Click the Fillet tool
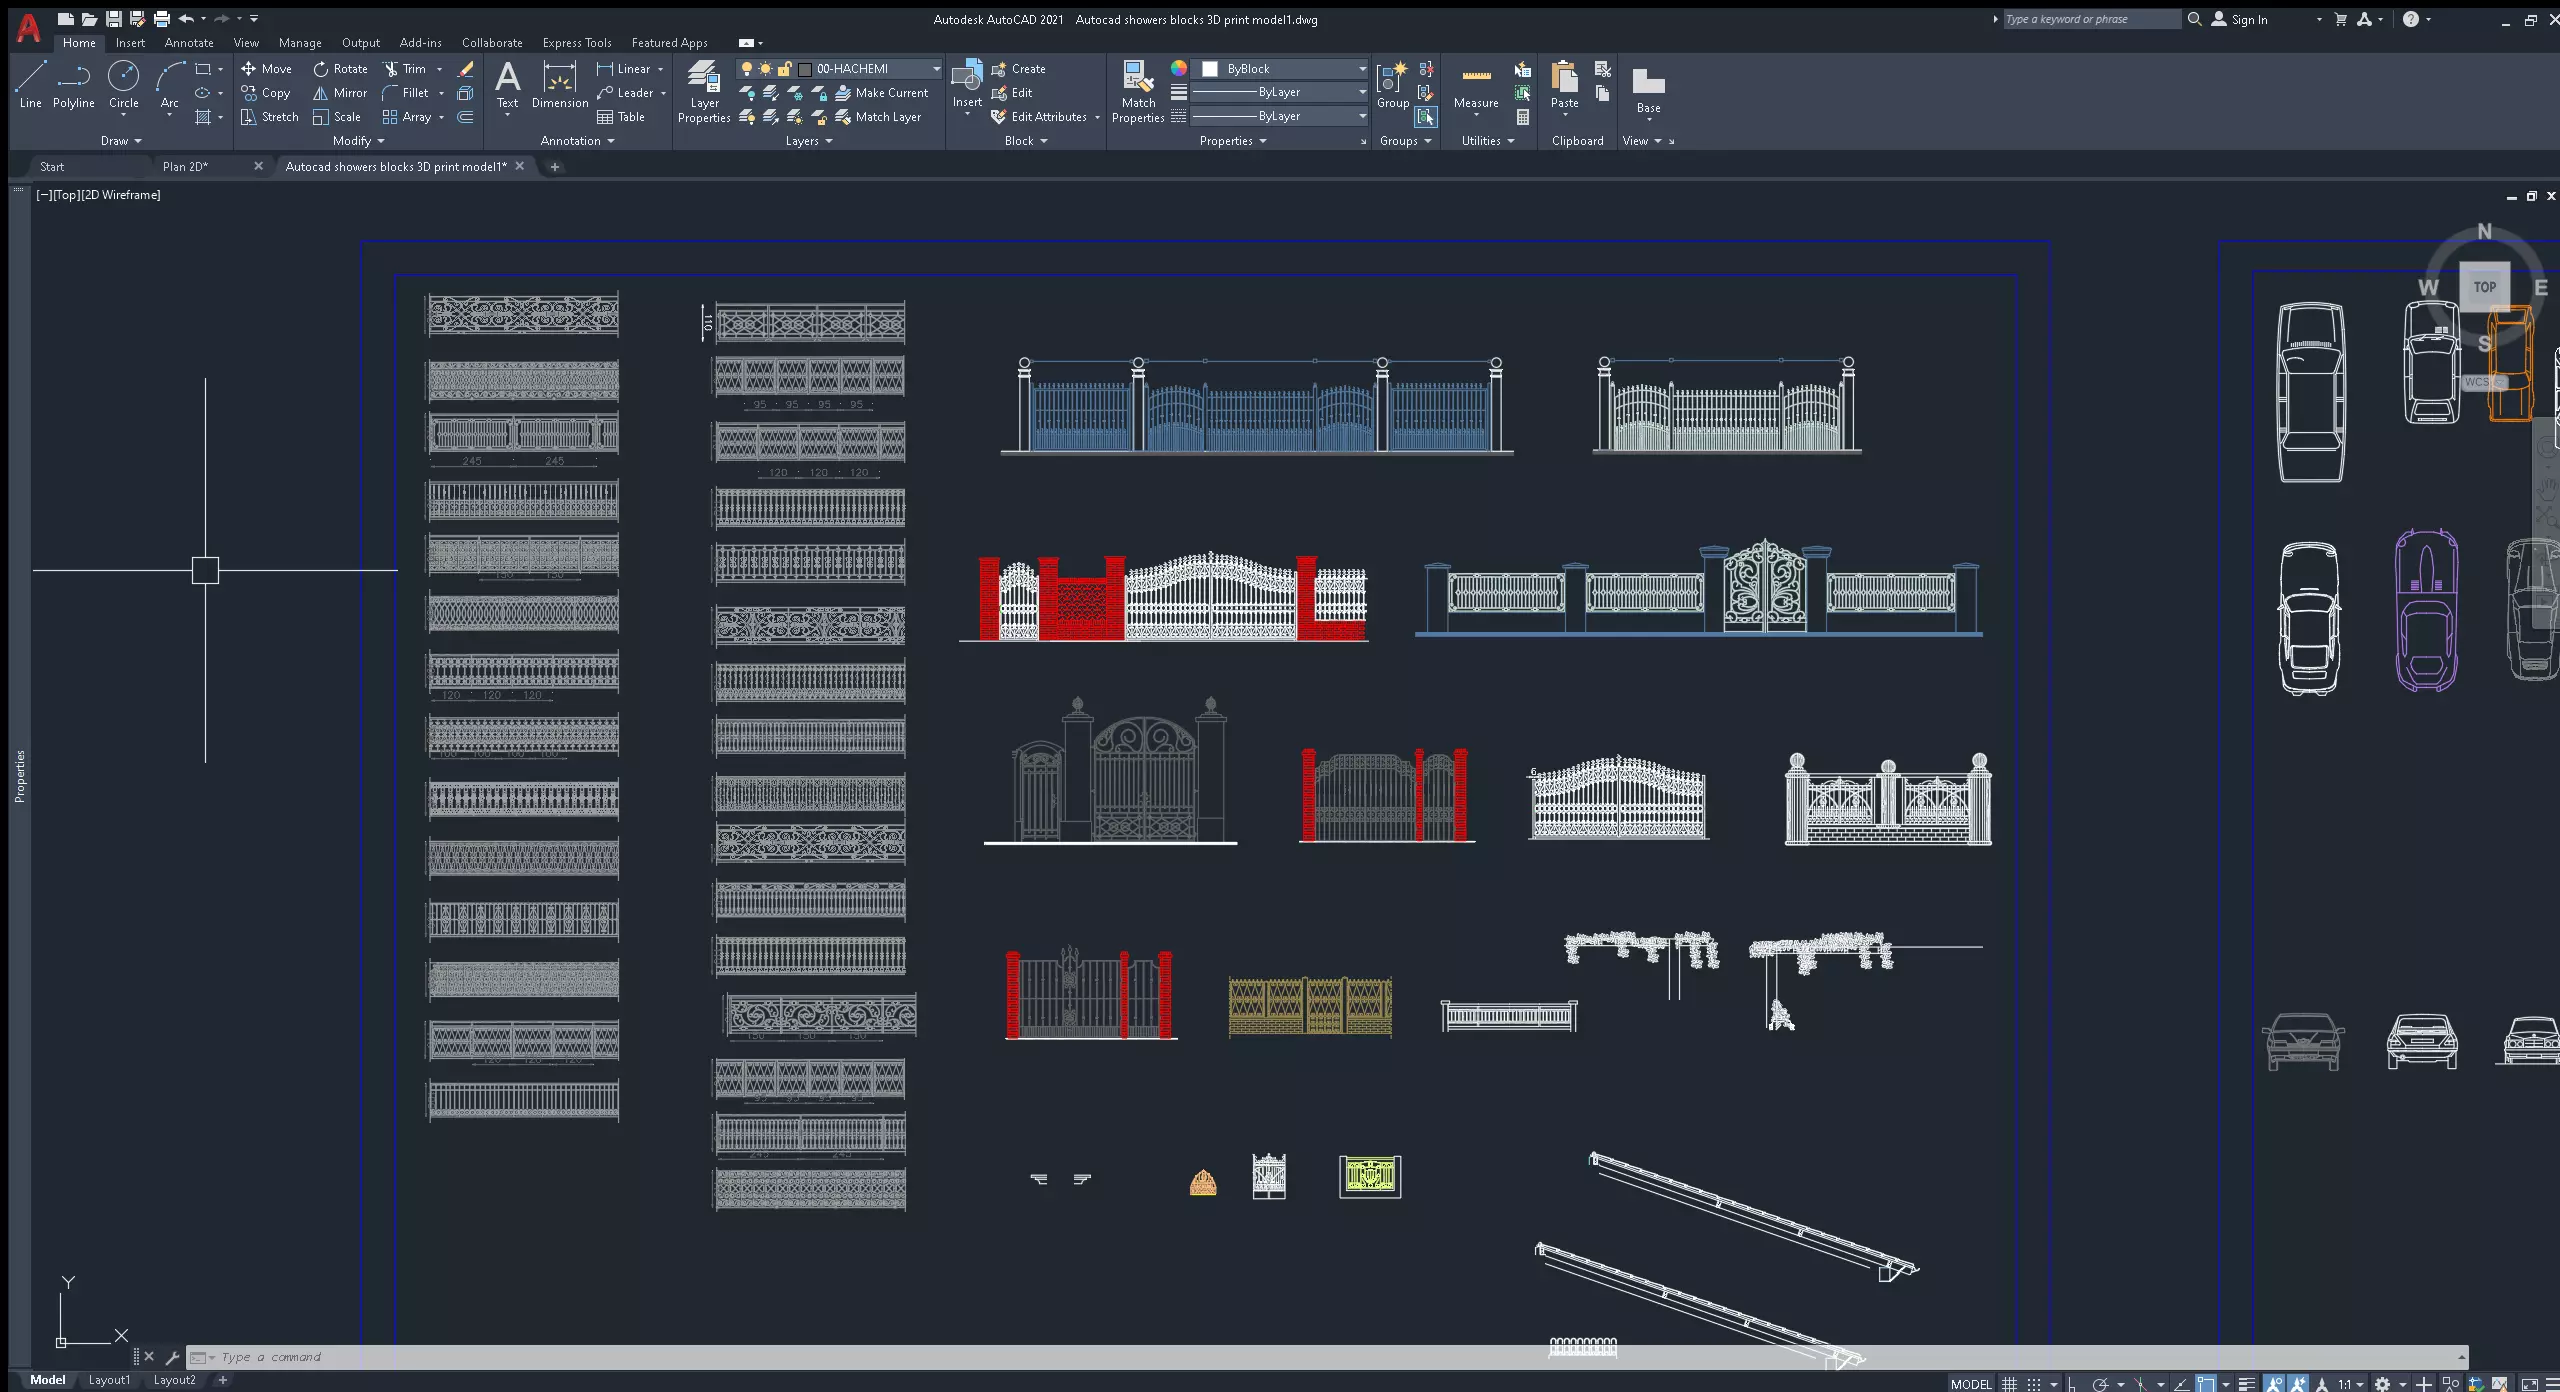The image size is (2560, 1392). (406, 93)
